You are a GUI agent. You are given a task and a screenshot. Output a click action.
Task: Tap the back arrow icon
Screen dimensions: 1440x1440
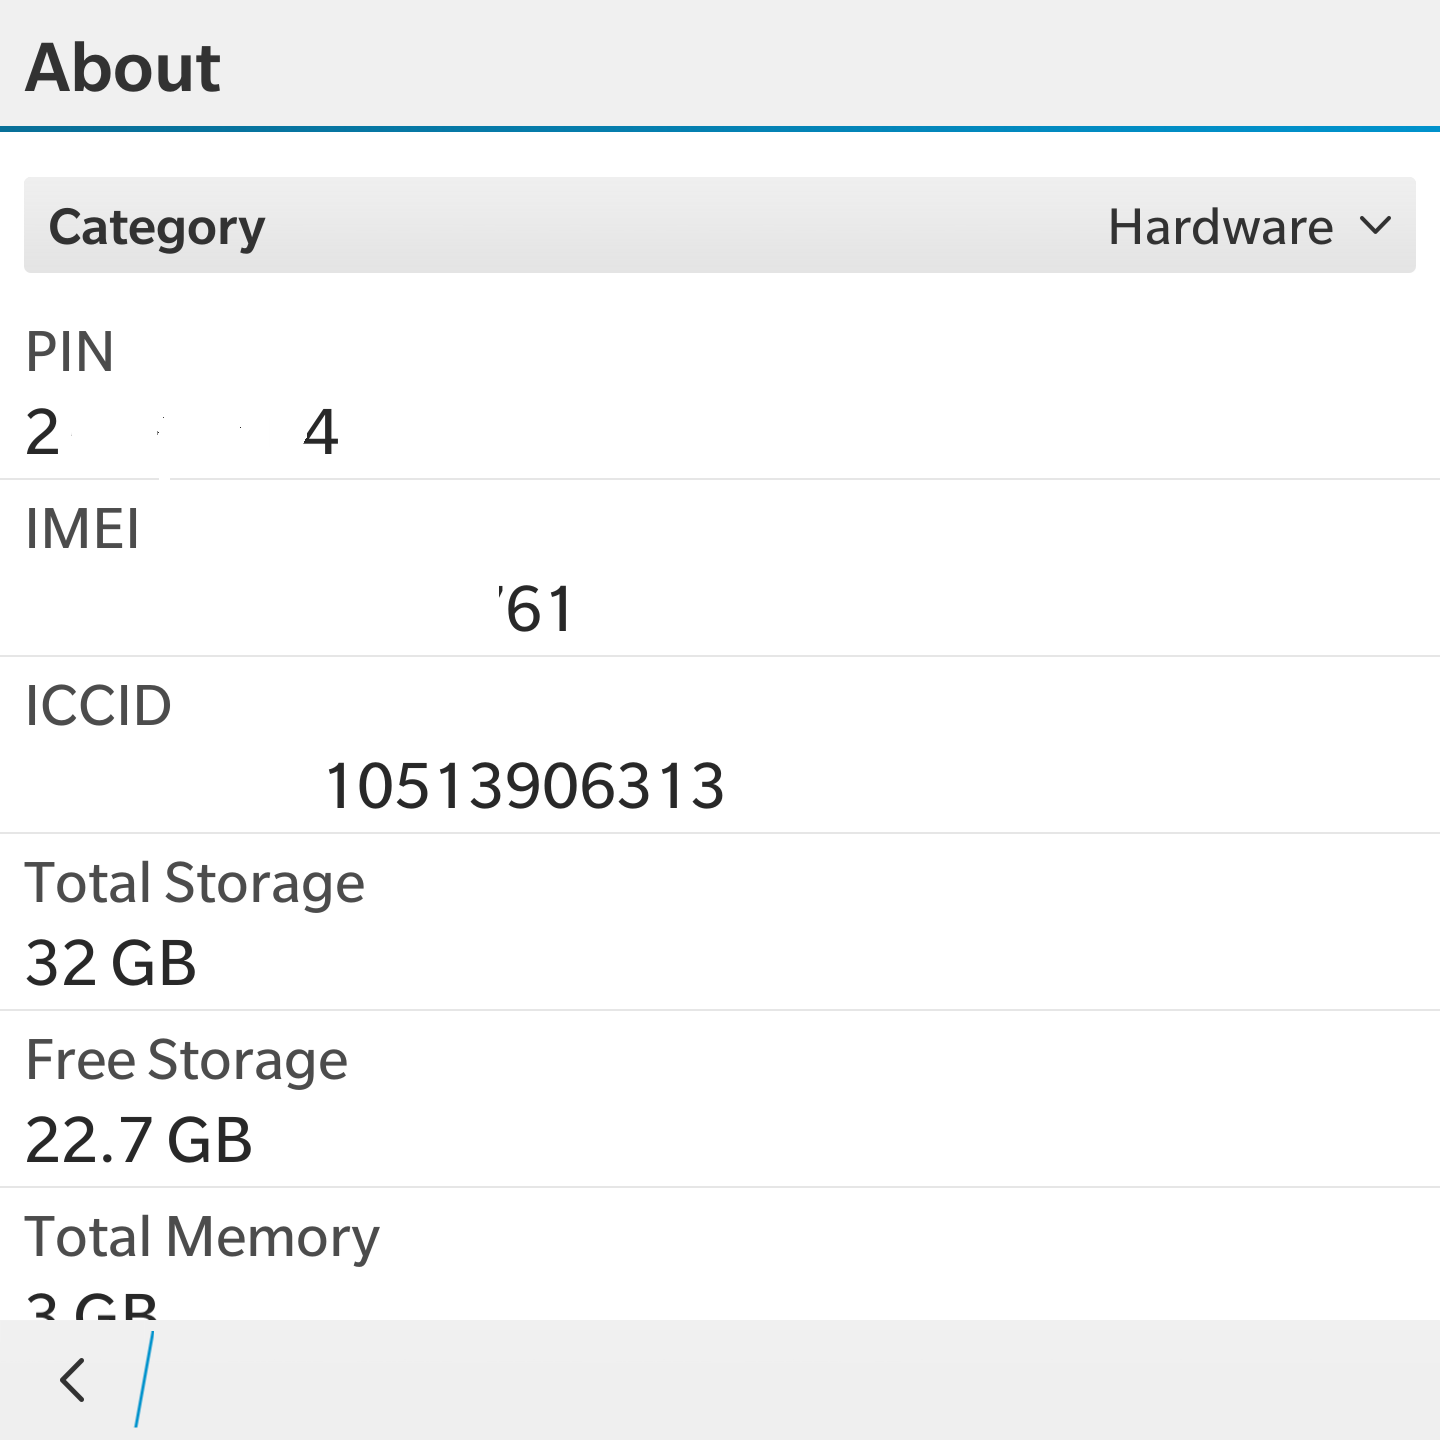(x=72, y=1380)
